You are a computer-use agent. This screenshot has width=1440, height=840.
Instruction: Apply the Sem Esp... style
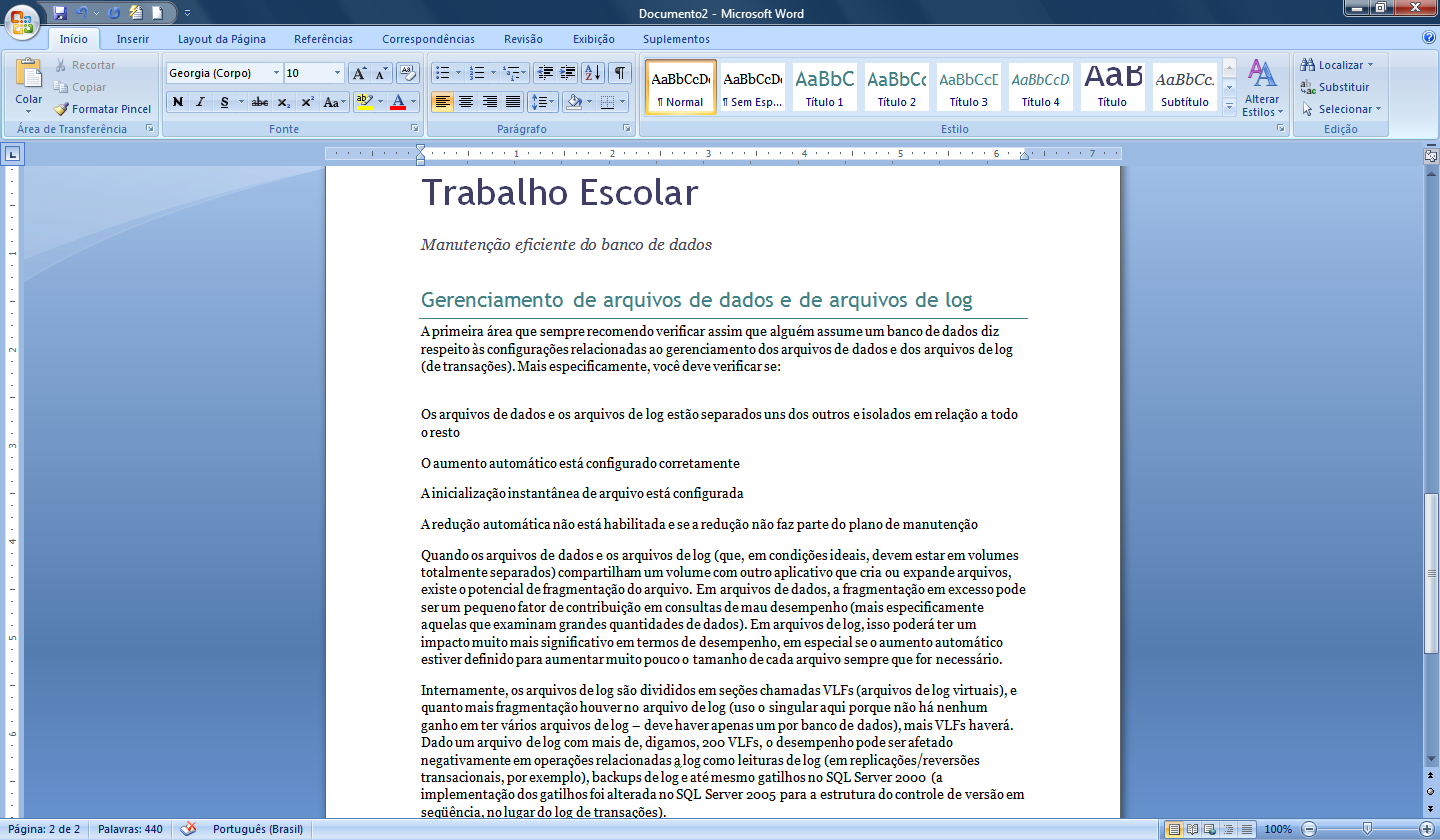753,87
